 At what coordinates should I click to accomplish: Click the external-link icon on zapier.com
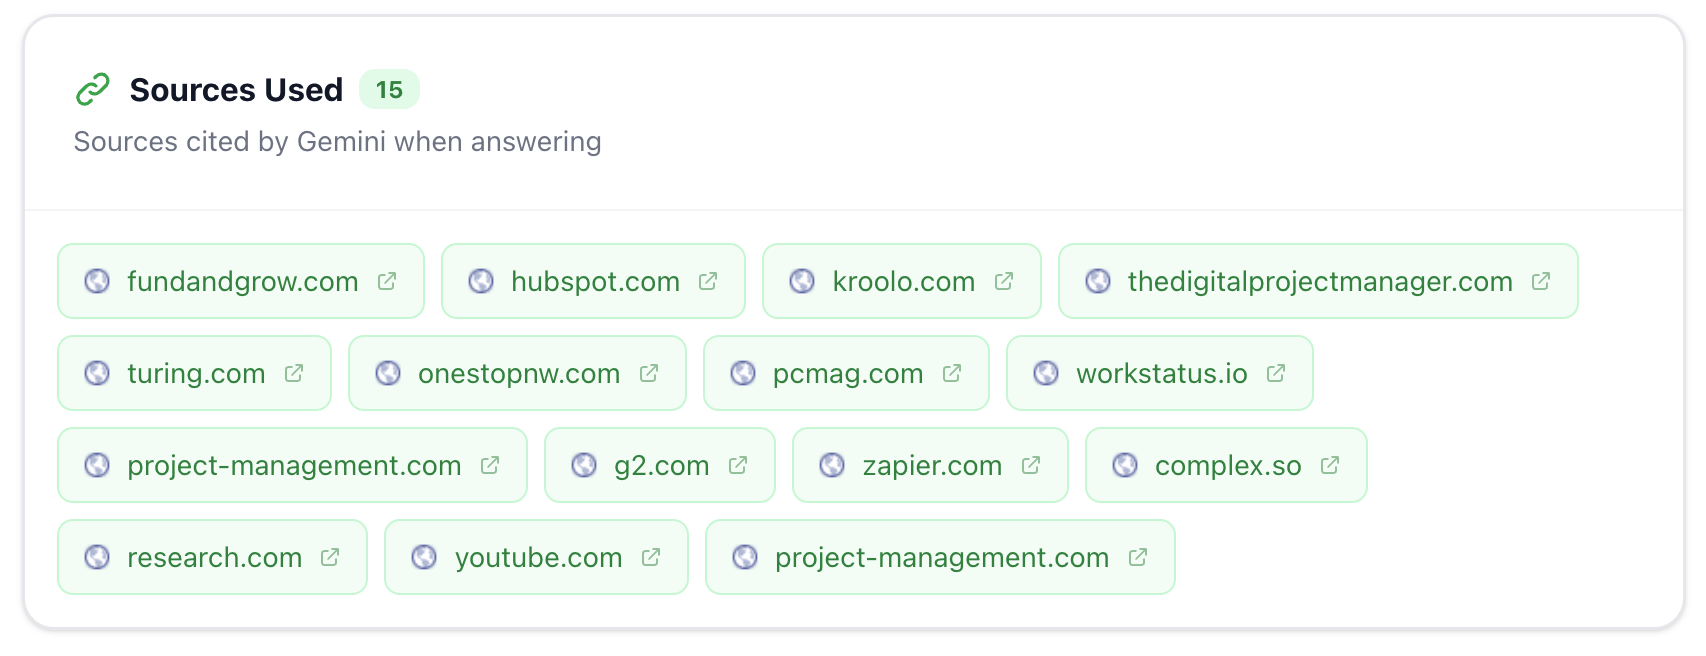tap(1031, 464)
